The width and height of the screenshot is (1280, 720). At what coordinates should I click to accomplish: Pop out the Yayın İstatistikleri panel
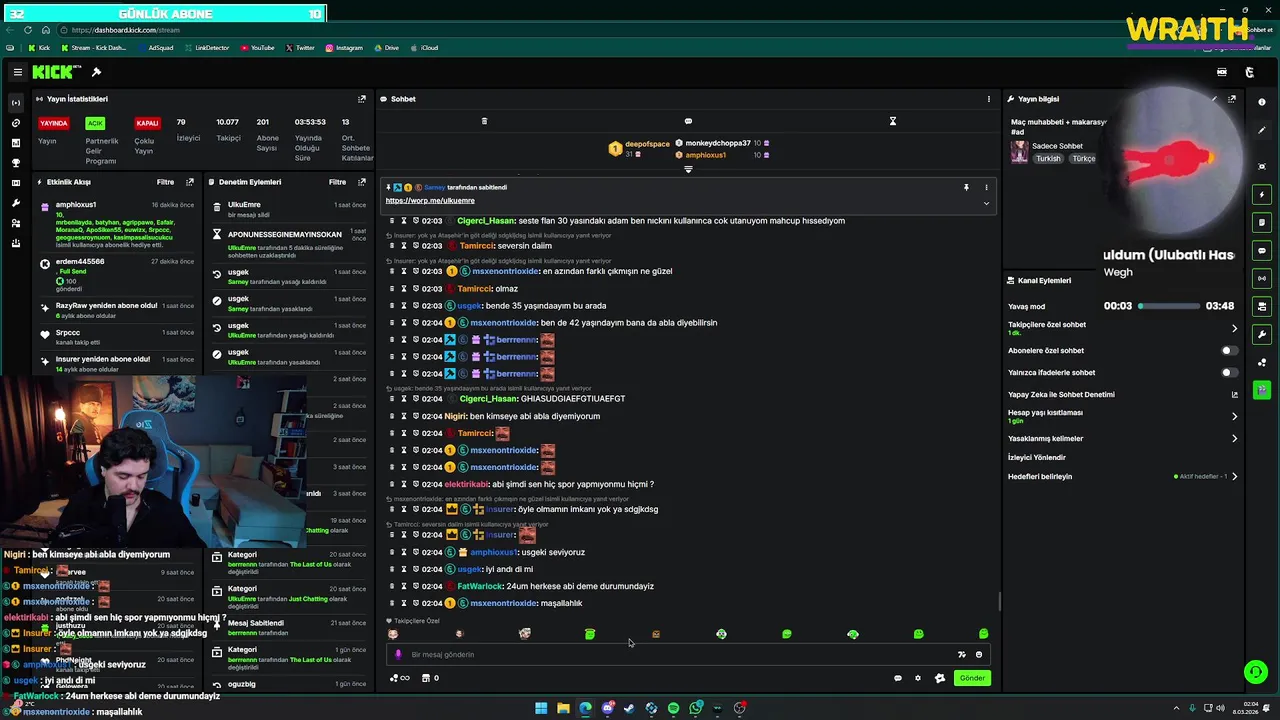tap(362, 99)
